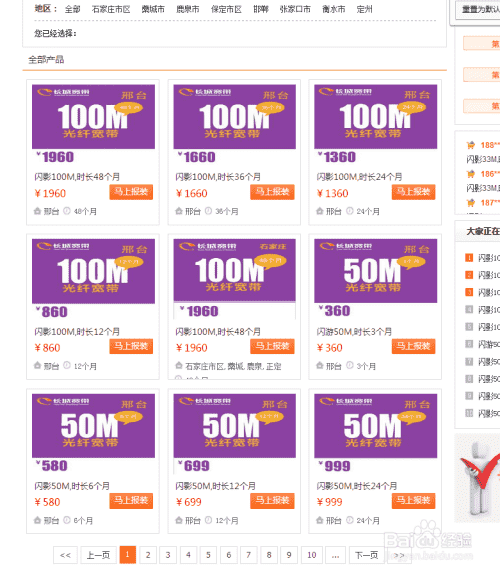Click shopping cart icon next to 188**

point(471,145)
